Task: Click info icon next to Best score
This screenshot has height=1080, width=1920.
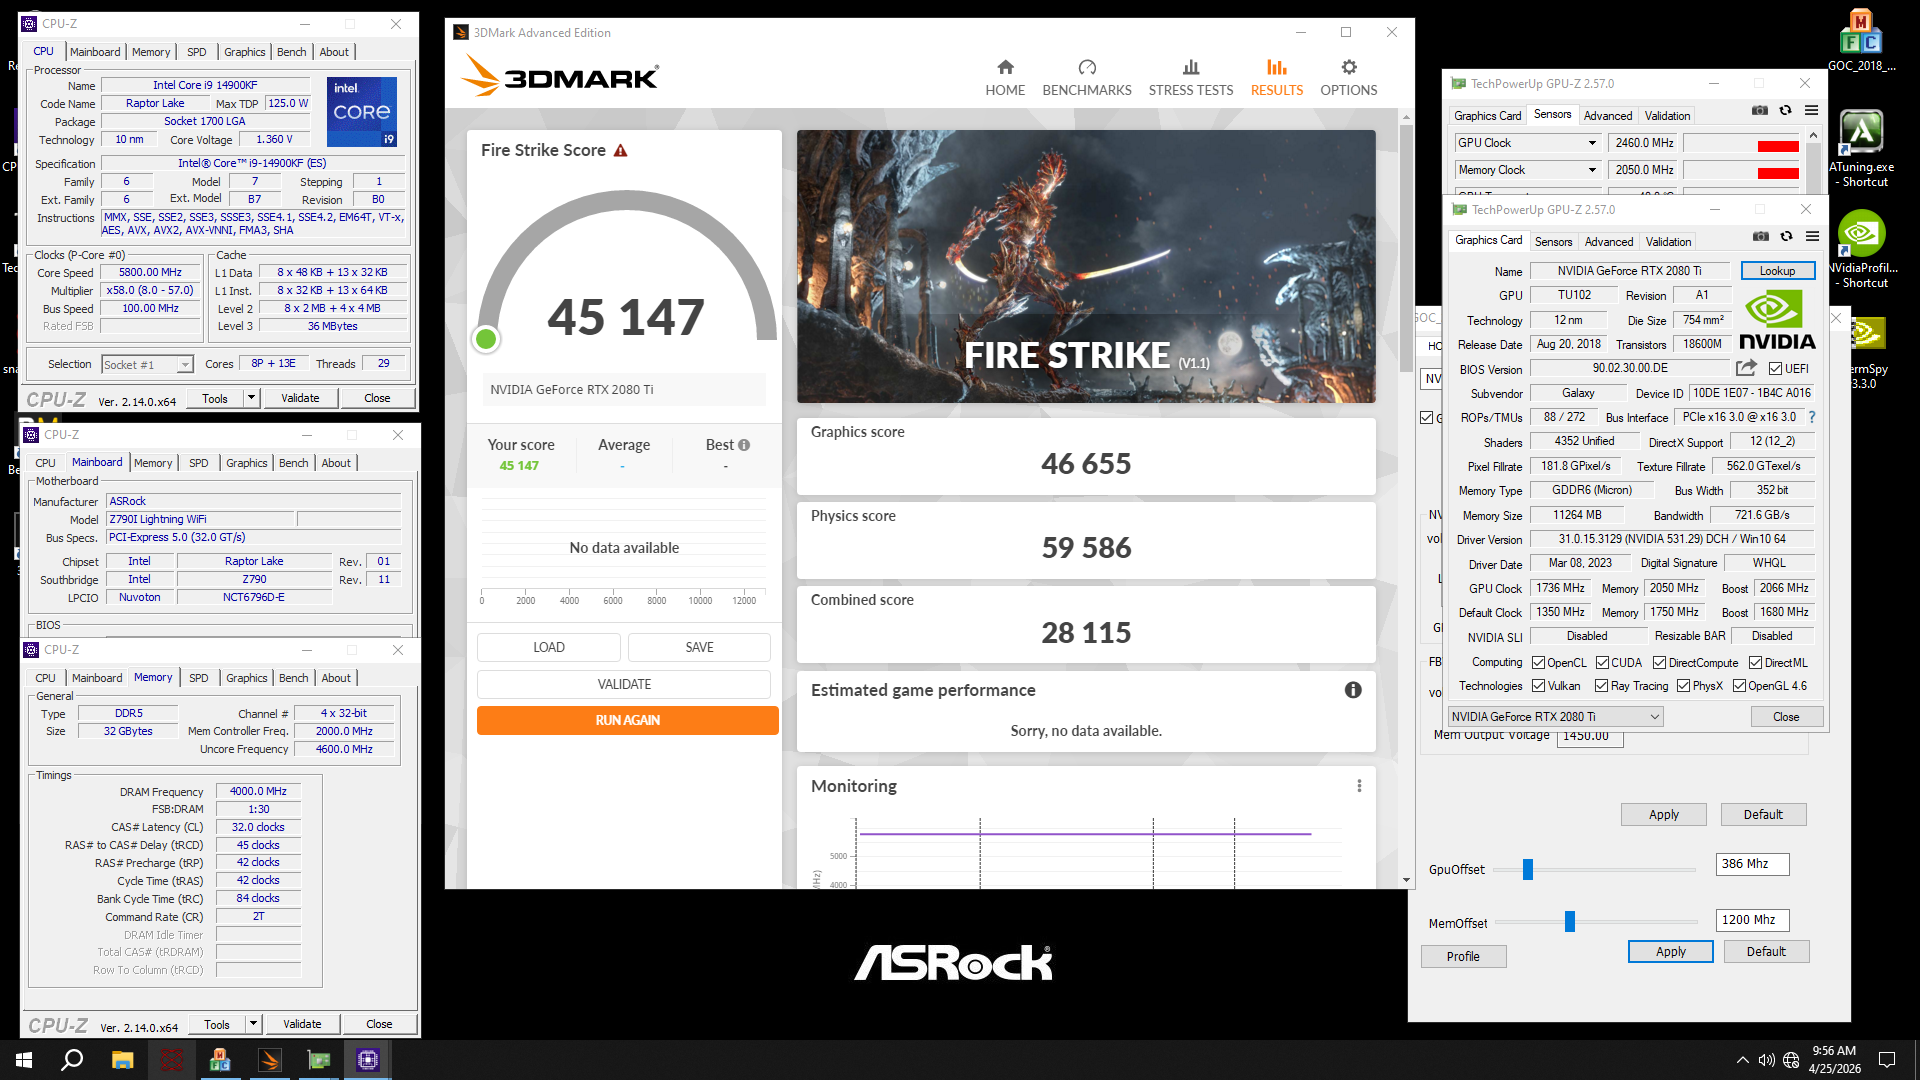Action: pos(744,445)
